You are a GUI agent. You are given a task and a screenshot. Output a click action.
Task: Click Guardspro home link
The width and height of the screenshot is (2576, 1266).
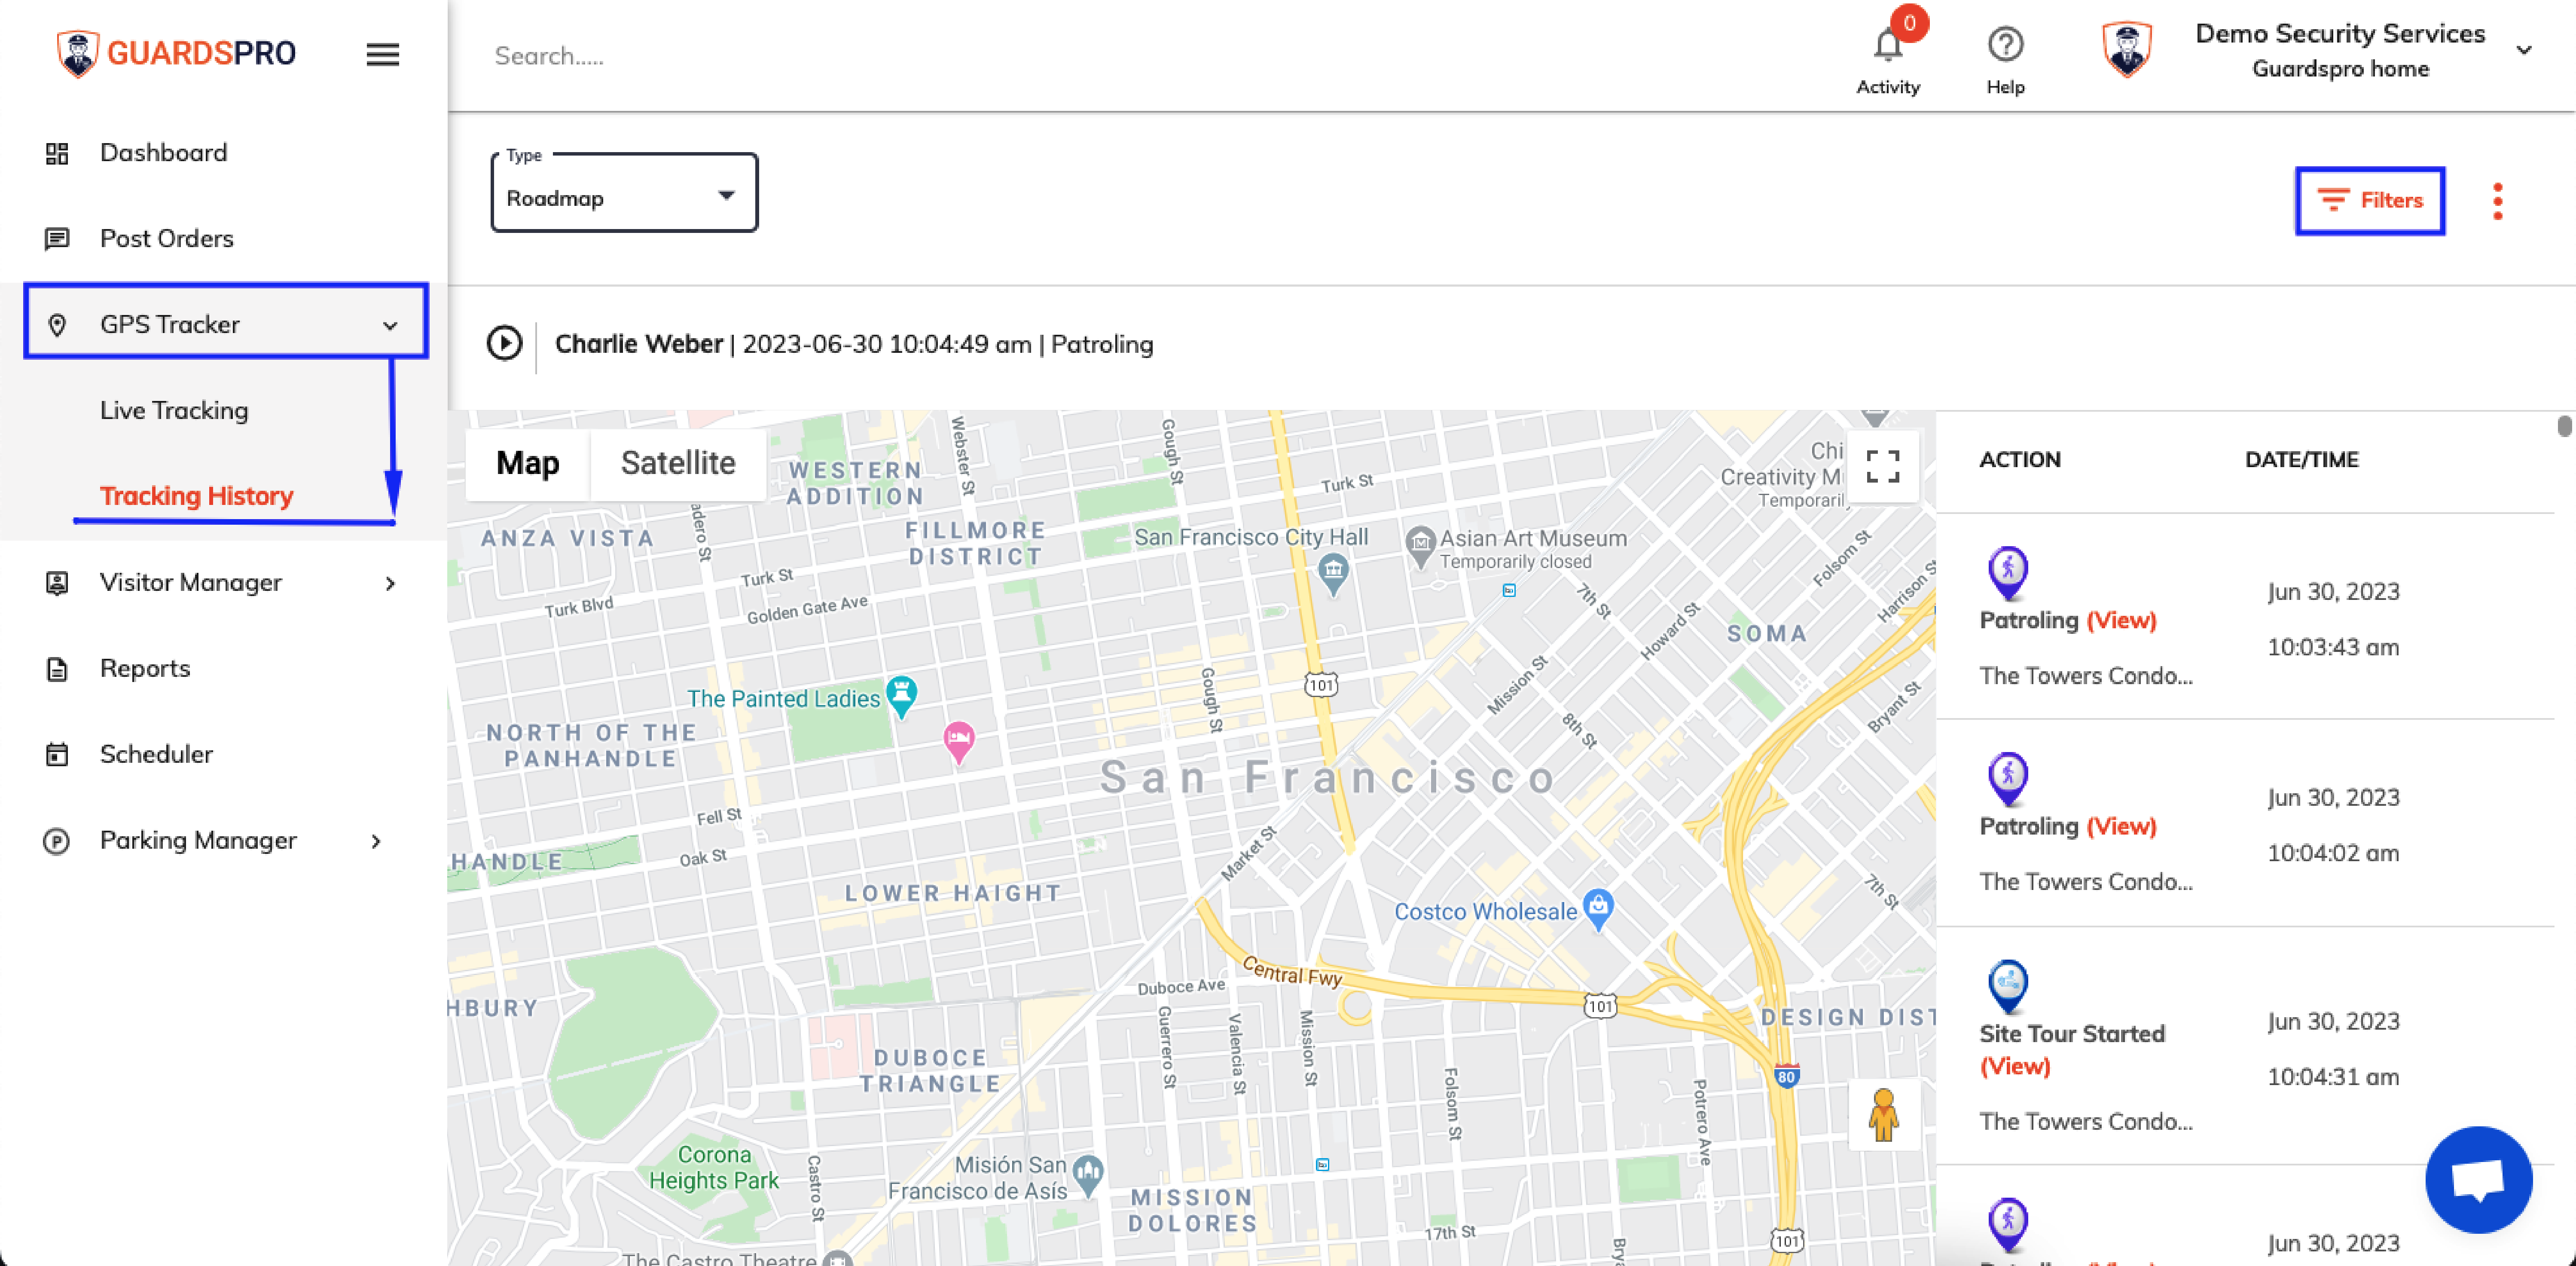click(x=2340, y=69)
